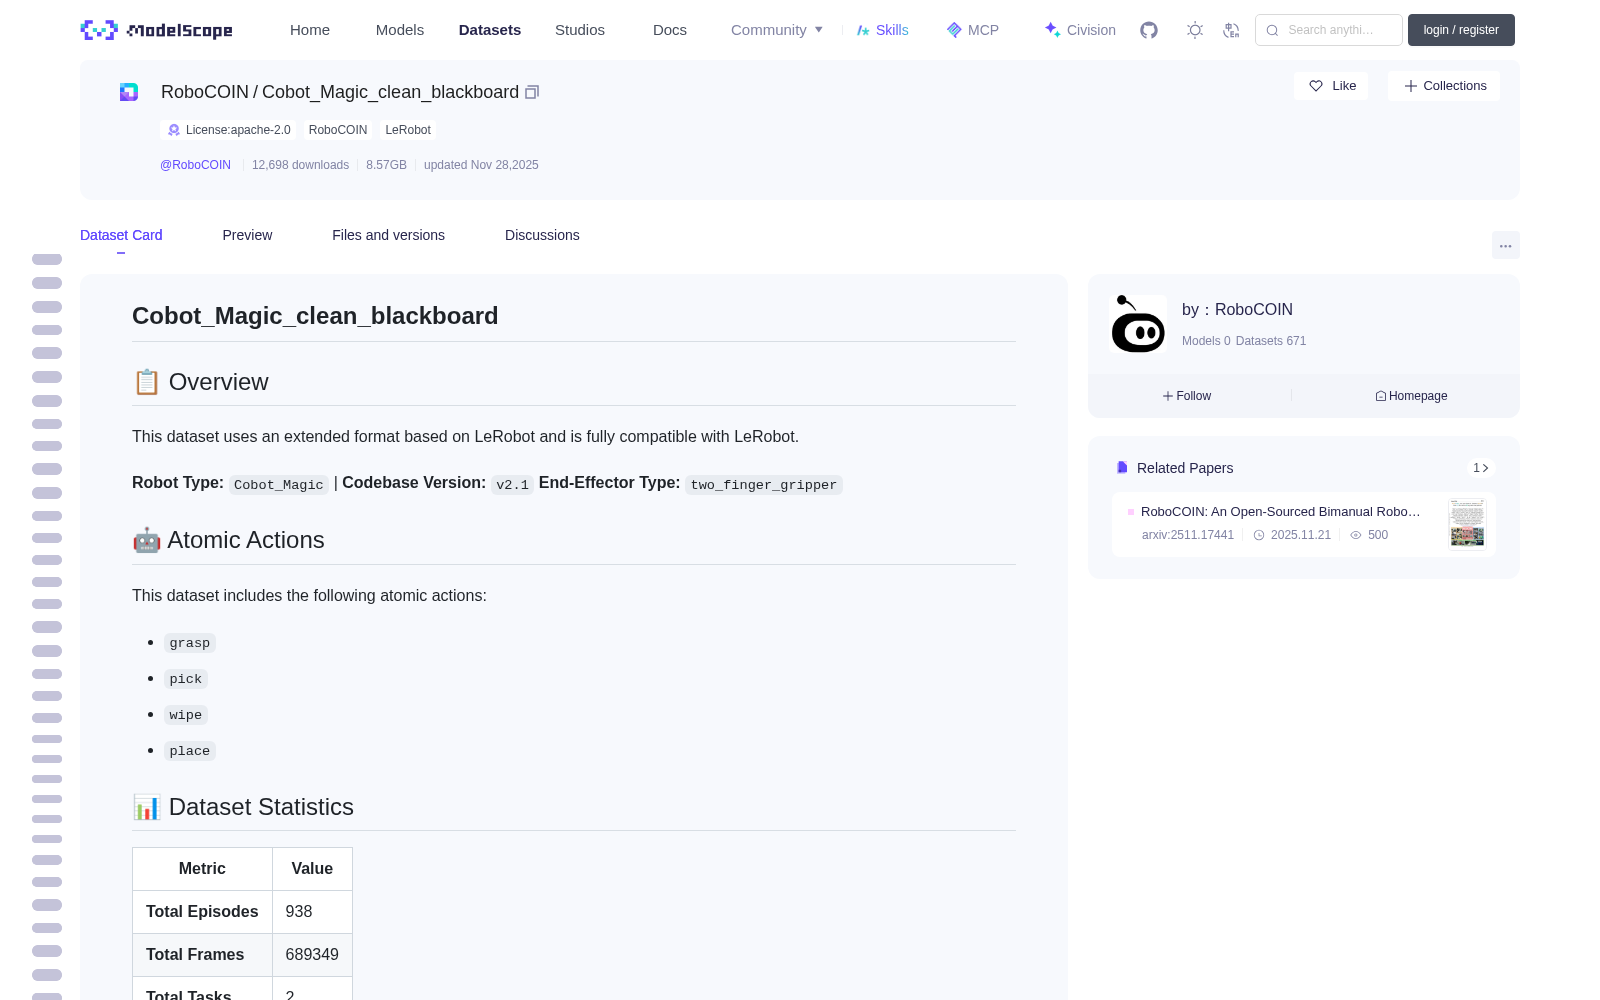
Task: Switch to the Preview tab
Action: 247,235
